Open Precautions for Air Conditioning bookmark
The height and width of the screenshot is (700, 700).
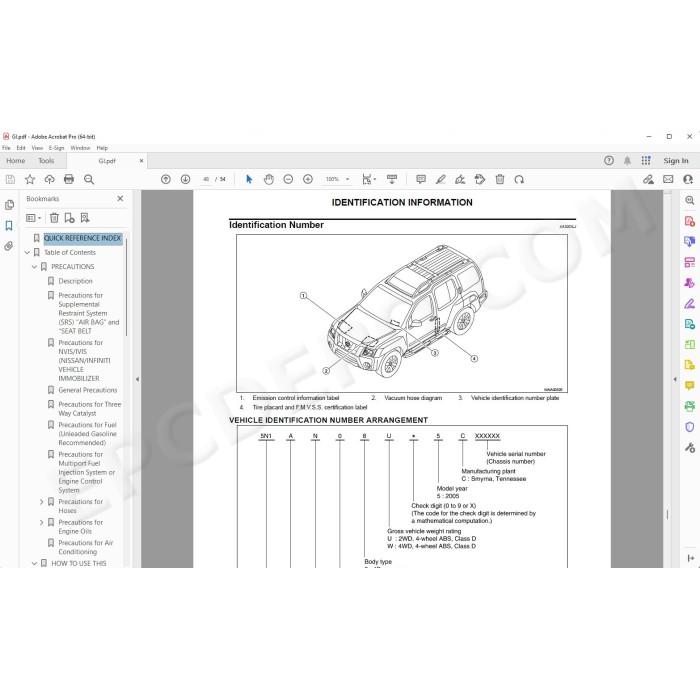(86, 547)
